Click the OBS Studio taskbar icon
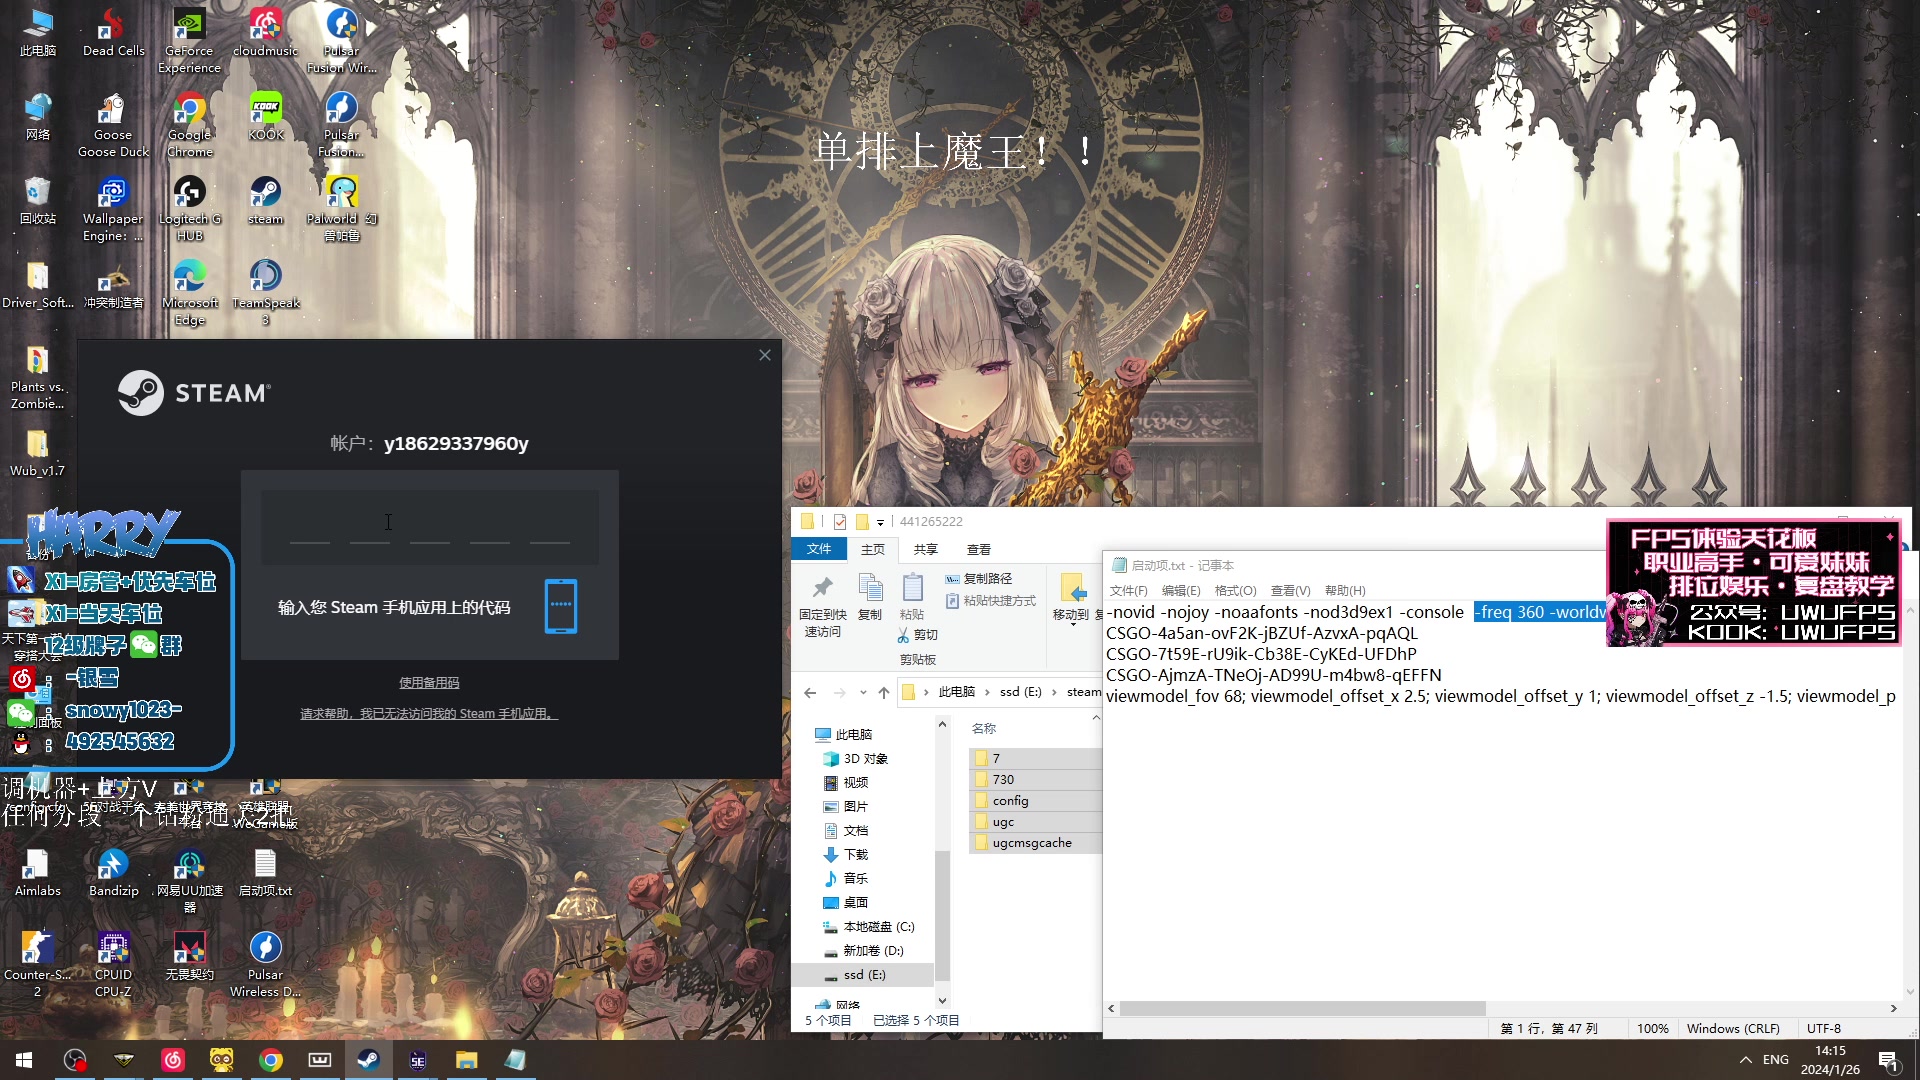This screenshot has height=1080, width=1920. [75, 1060]
